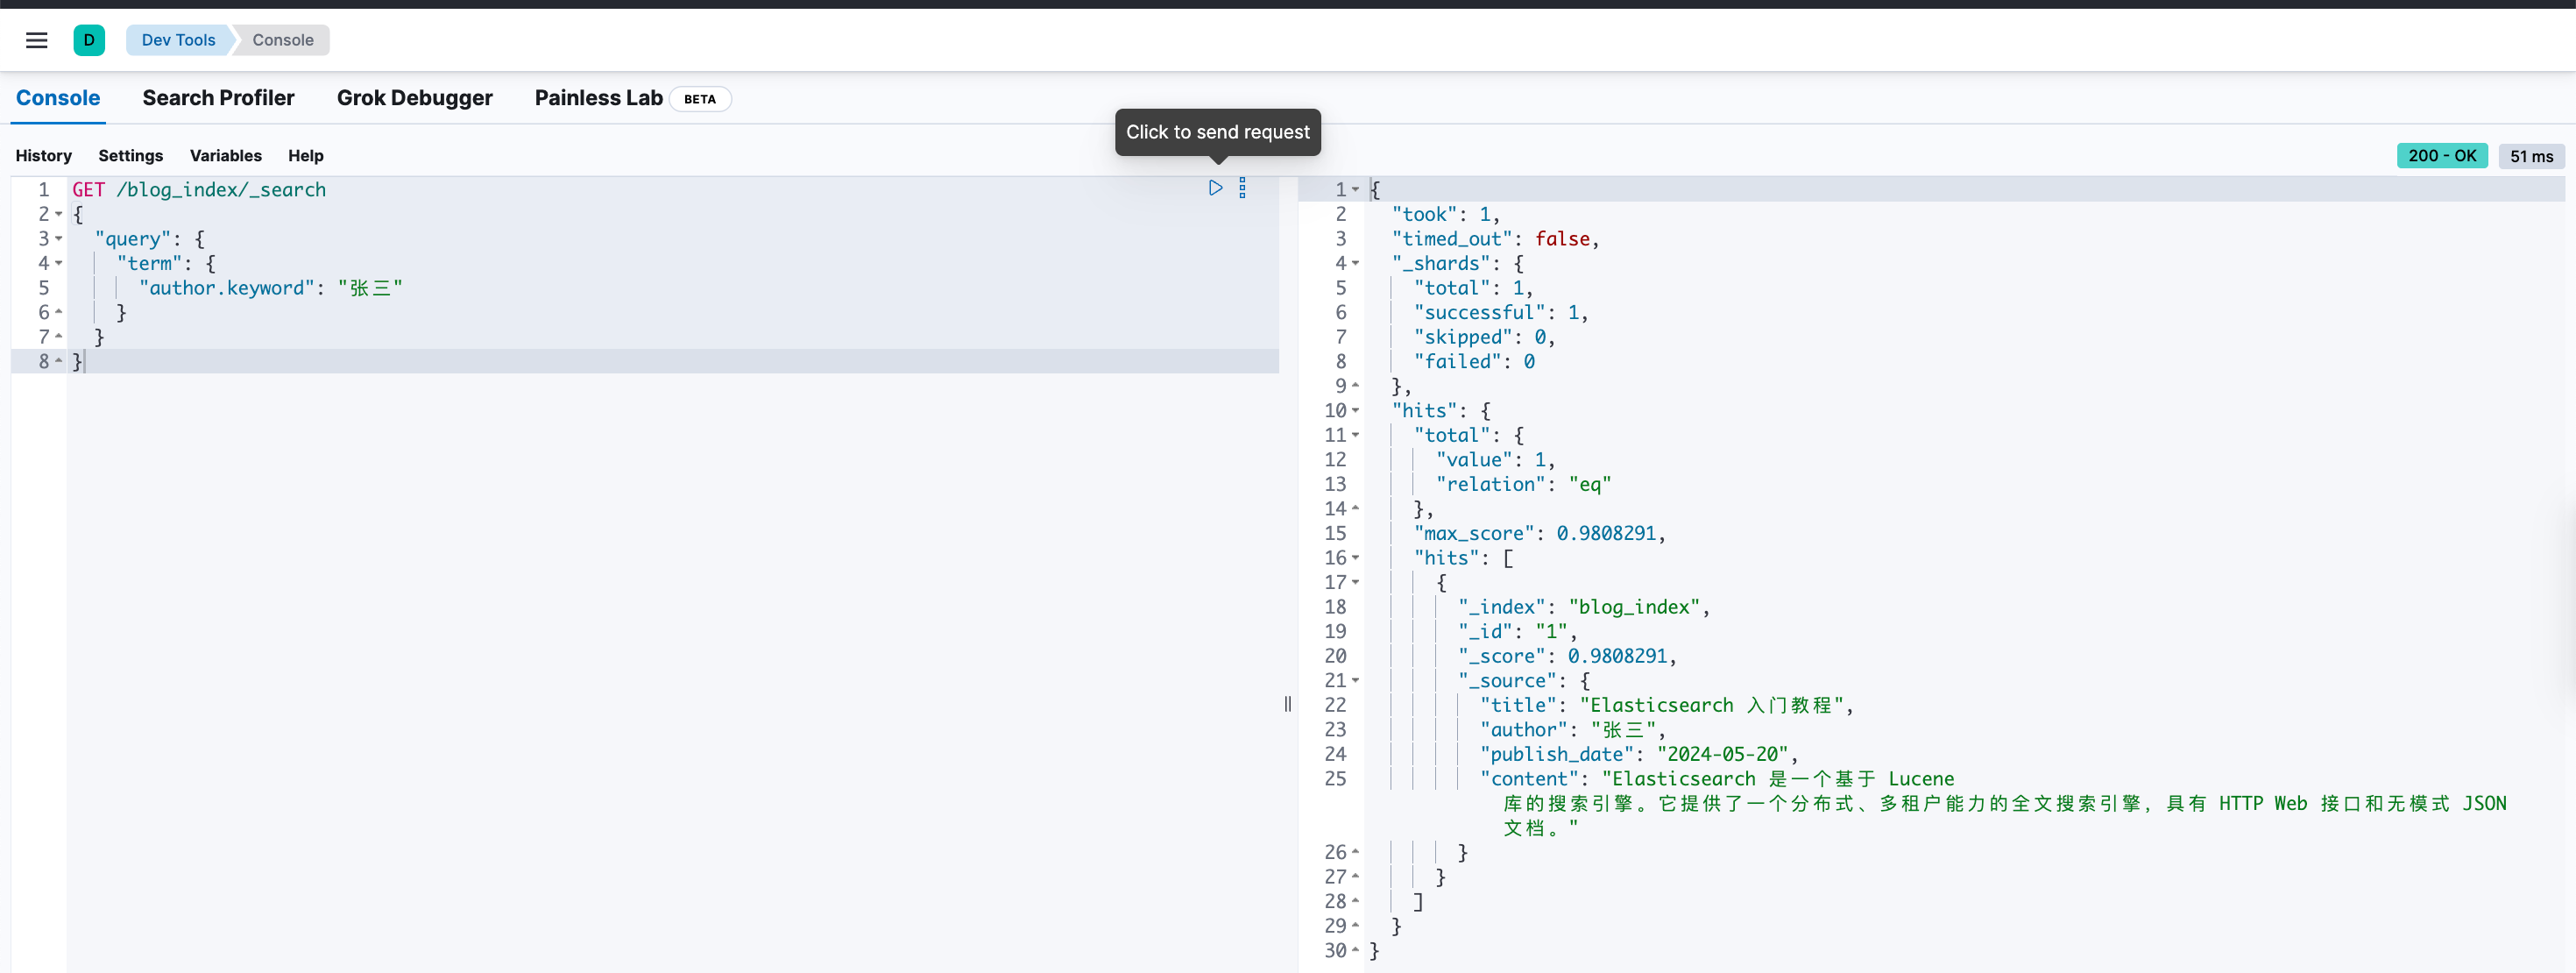
Task: Open console Settings
Action: (x=130, y=156)
